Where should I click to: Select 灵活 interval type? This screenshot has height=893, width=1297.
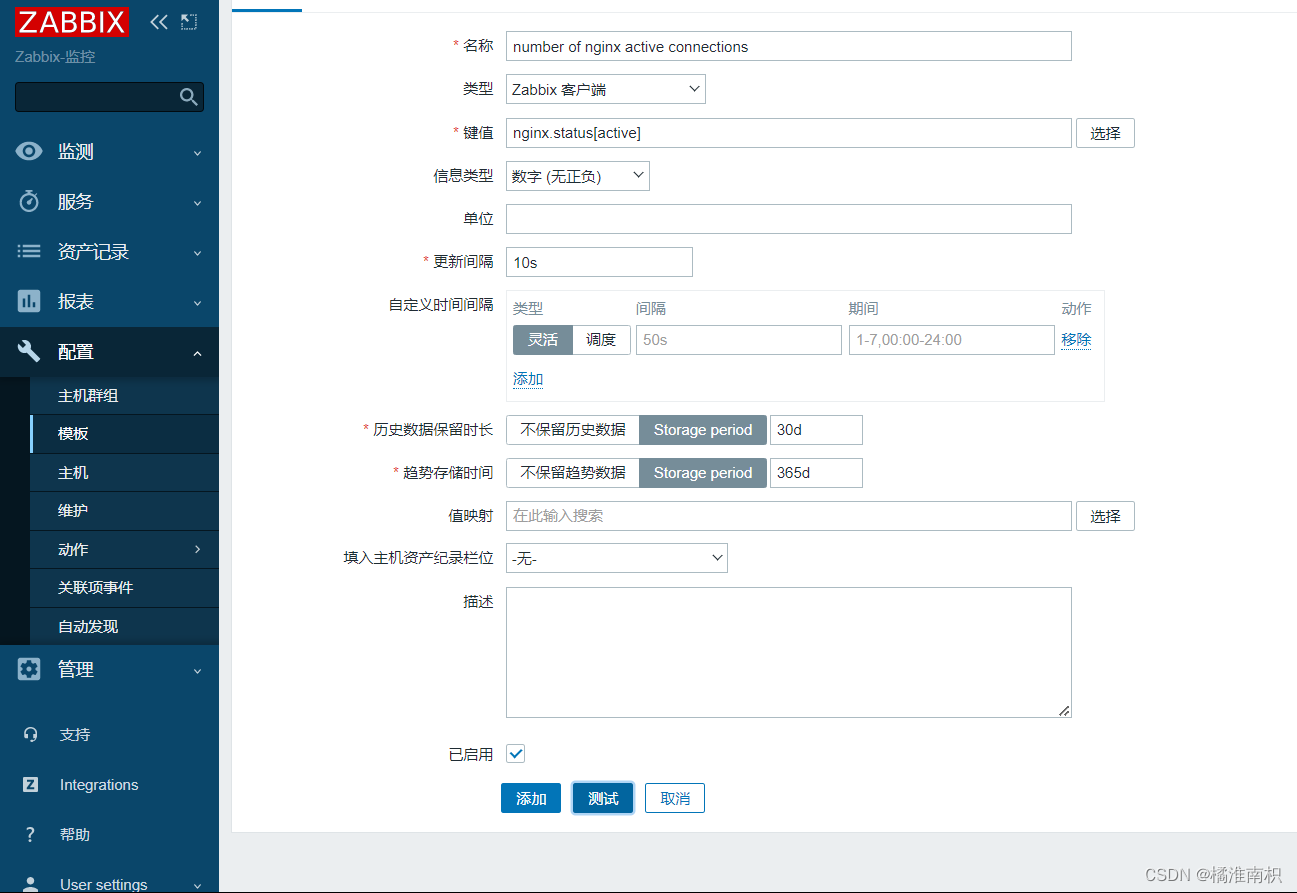(x=543, y=340)
